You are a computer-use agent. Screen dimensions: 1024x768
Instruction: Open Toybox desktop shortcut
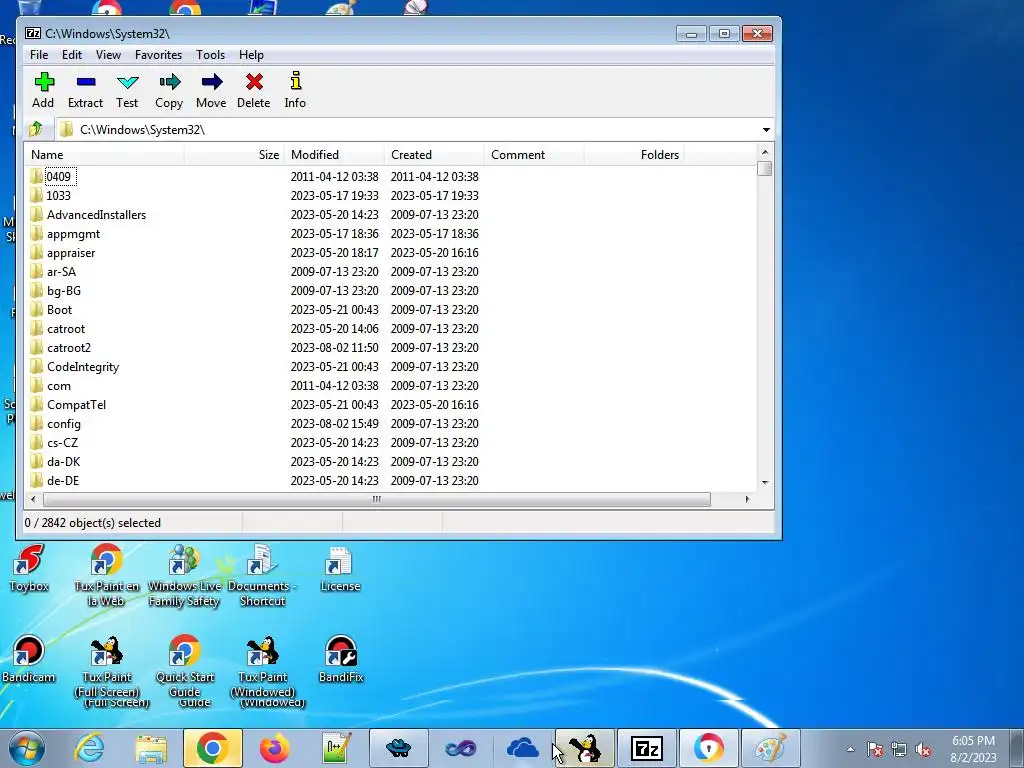coord(29,568)
